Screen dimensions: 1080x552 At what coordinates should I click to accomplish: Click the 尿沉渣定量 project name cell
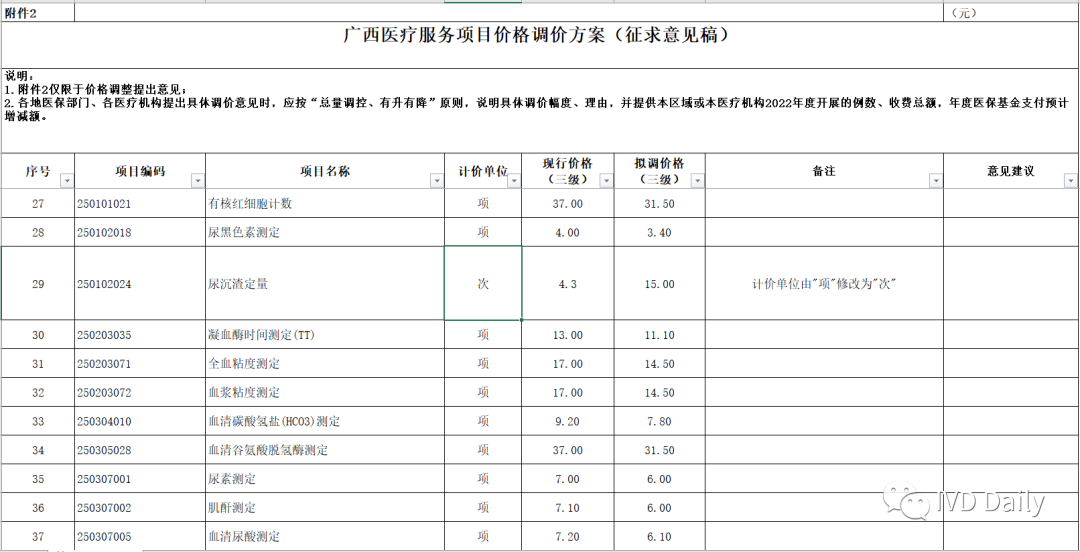324,284
